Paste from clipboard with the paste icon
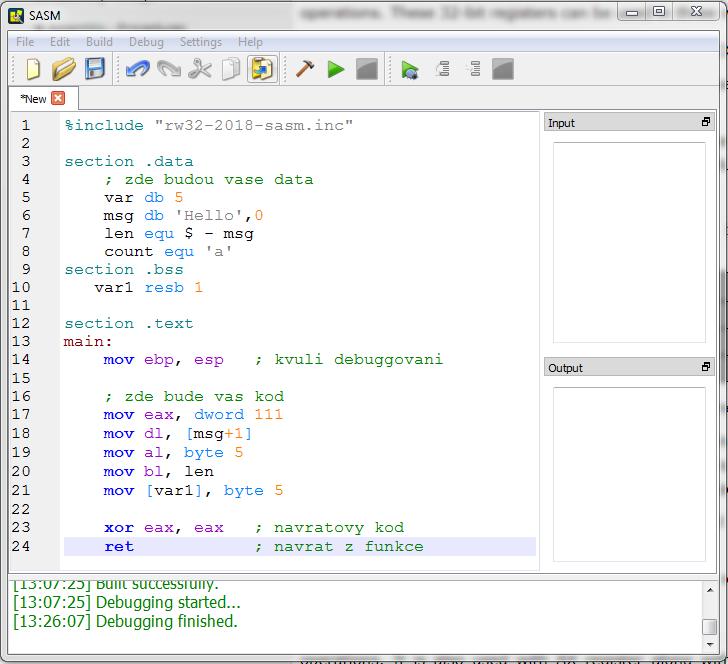728x664 pixels. tap(262, 70)
